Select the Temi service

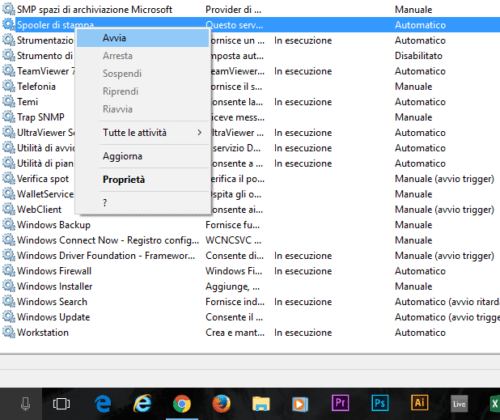(x=27, y=102)
